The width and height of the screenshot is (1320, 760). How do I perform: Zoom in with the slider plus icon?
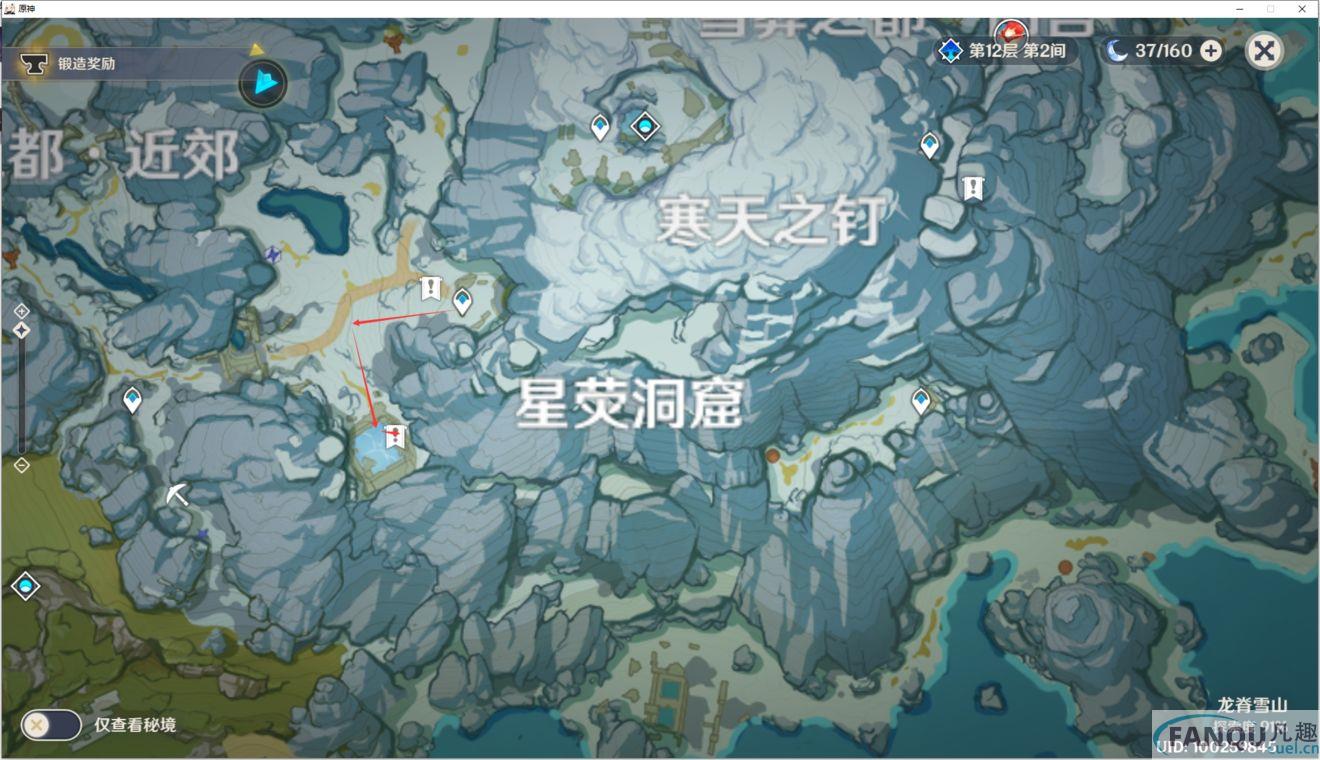click(22, 312)
